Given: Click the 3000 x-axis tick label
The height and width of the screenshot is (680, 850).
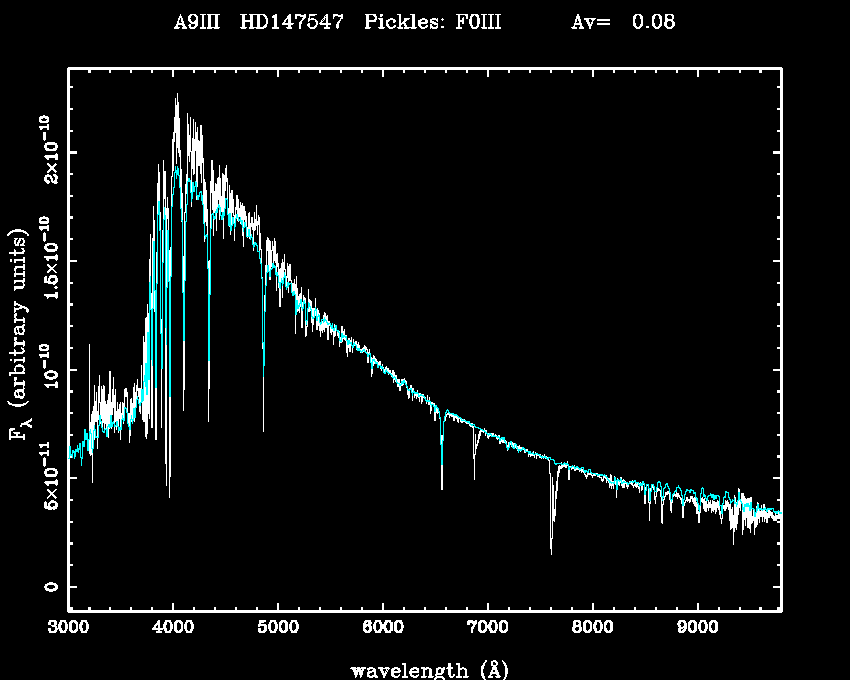Looking at the screenshot, I should tap(69, 629).
